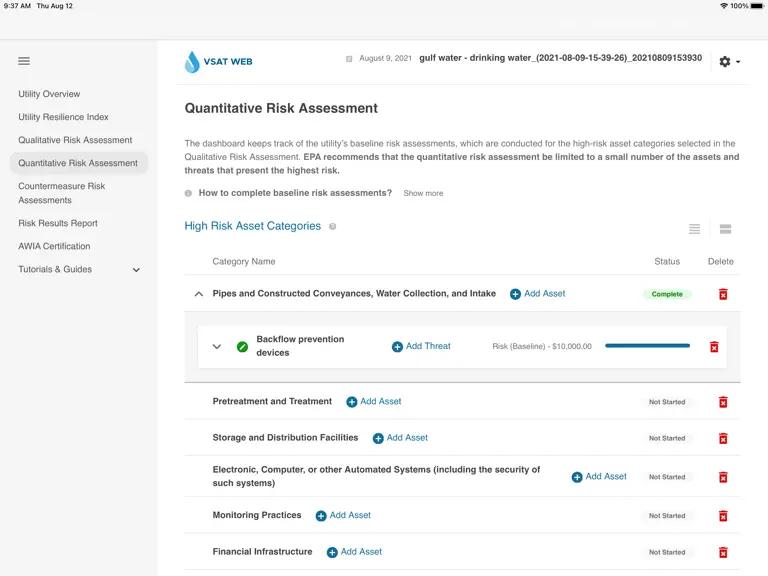Open Utility Overview page
The image size is (768, 576).
point(49,94)
